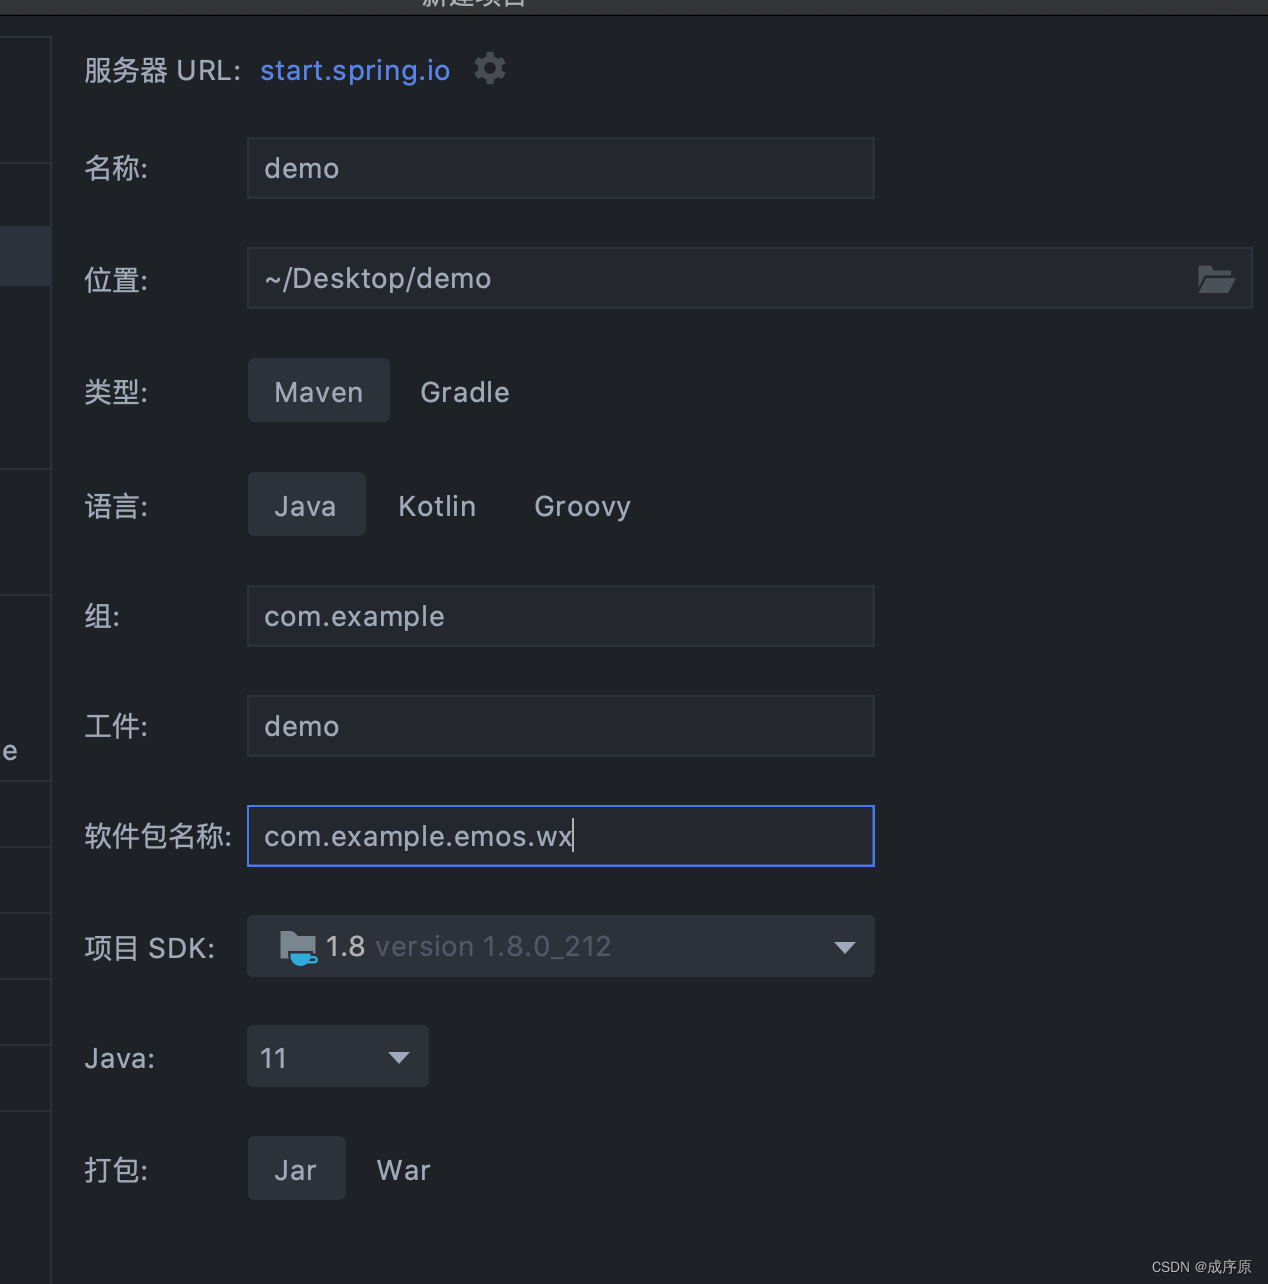Open the Java version dropdown showing 11
The image size is (1268, 1284).
click(337, 1056)
